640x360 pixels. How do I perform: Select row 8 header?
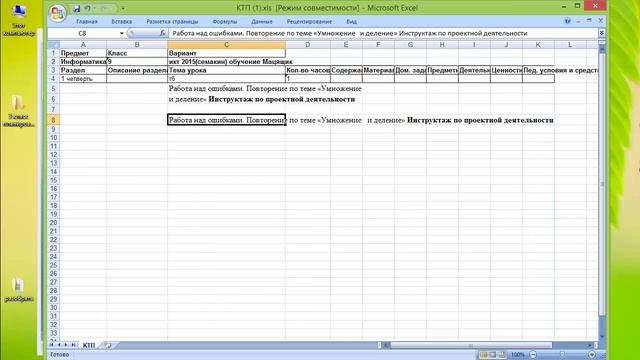[x=53, y=120]
